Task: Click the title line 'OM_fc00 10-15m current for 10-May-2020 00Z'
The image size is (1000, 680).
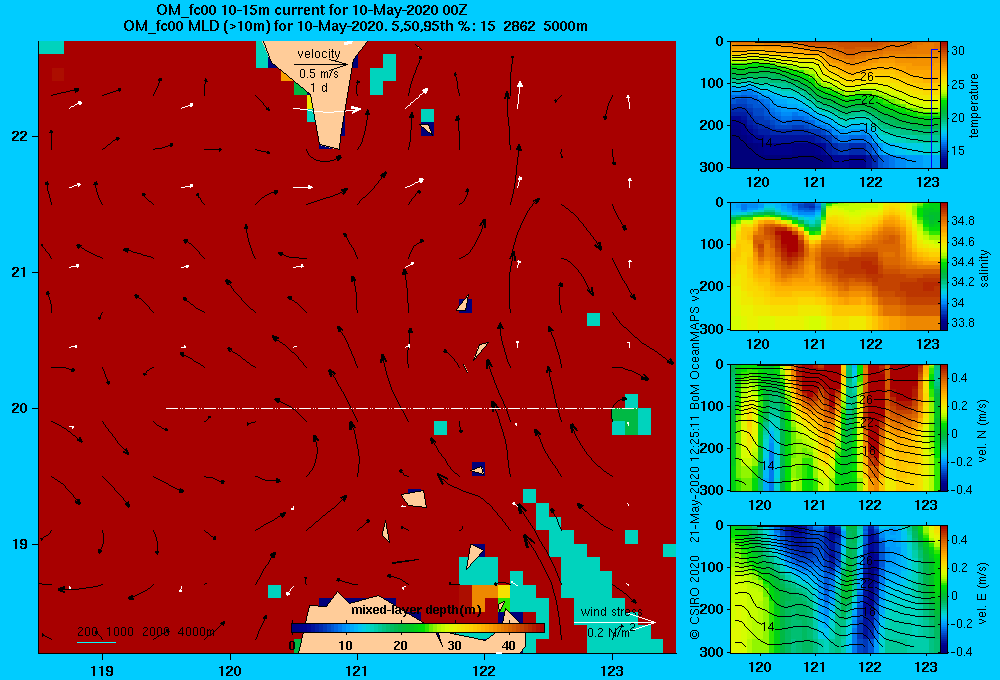Action: [x=312, y=10]
